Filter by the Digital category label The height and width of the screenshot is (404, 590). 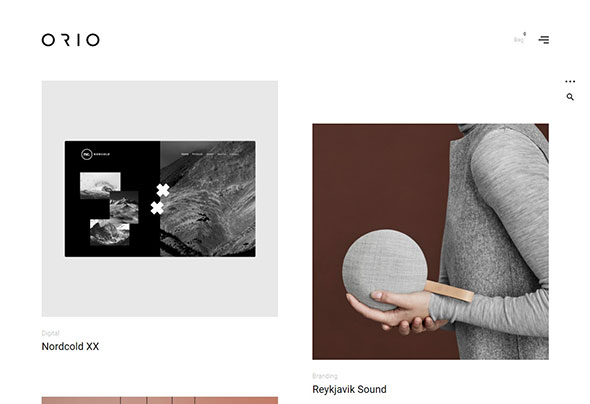coord(50,333)
